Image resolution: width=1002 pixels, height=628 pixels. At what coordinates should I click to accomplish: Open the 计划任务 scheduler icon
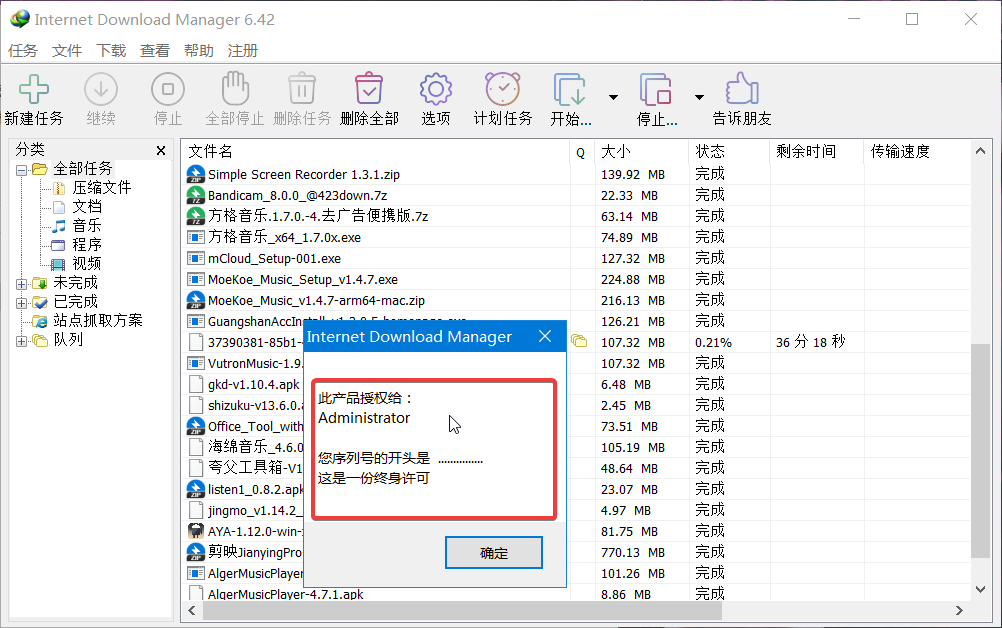(501, 90)
